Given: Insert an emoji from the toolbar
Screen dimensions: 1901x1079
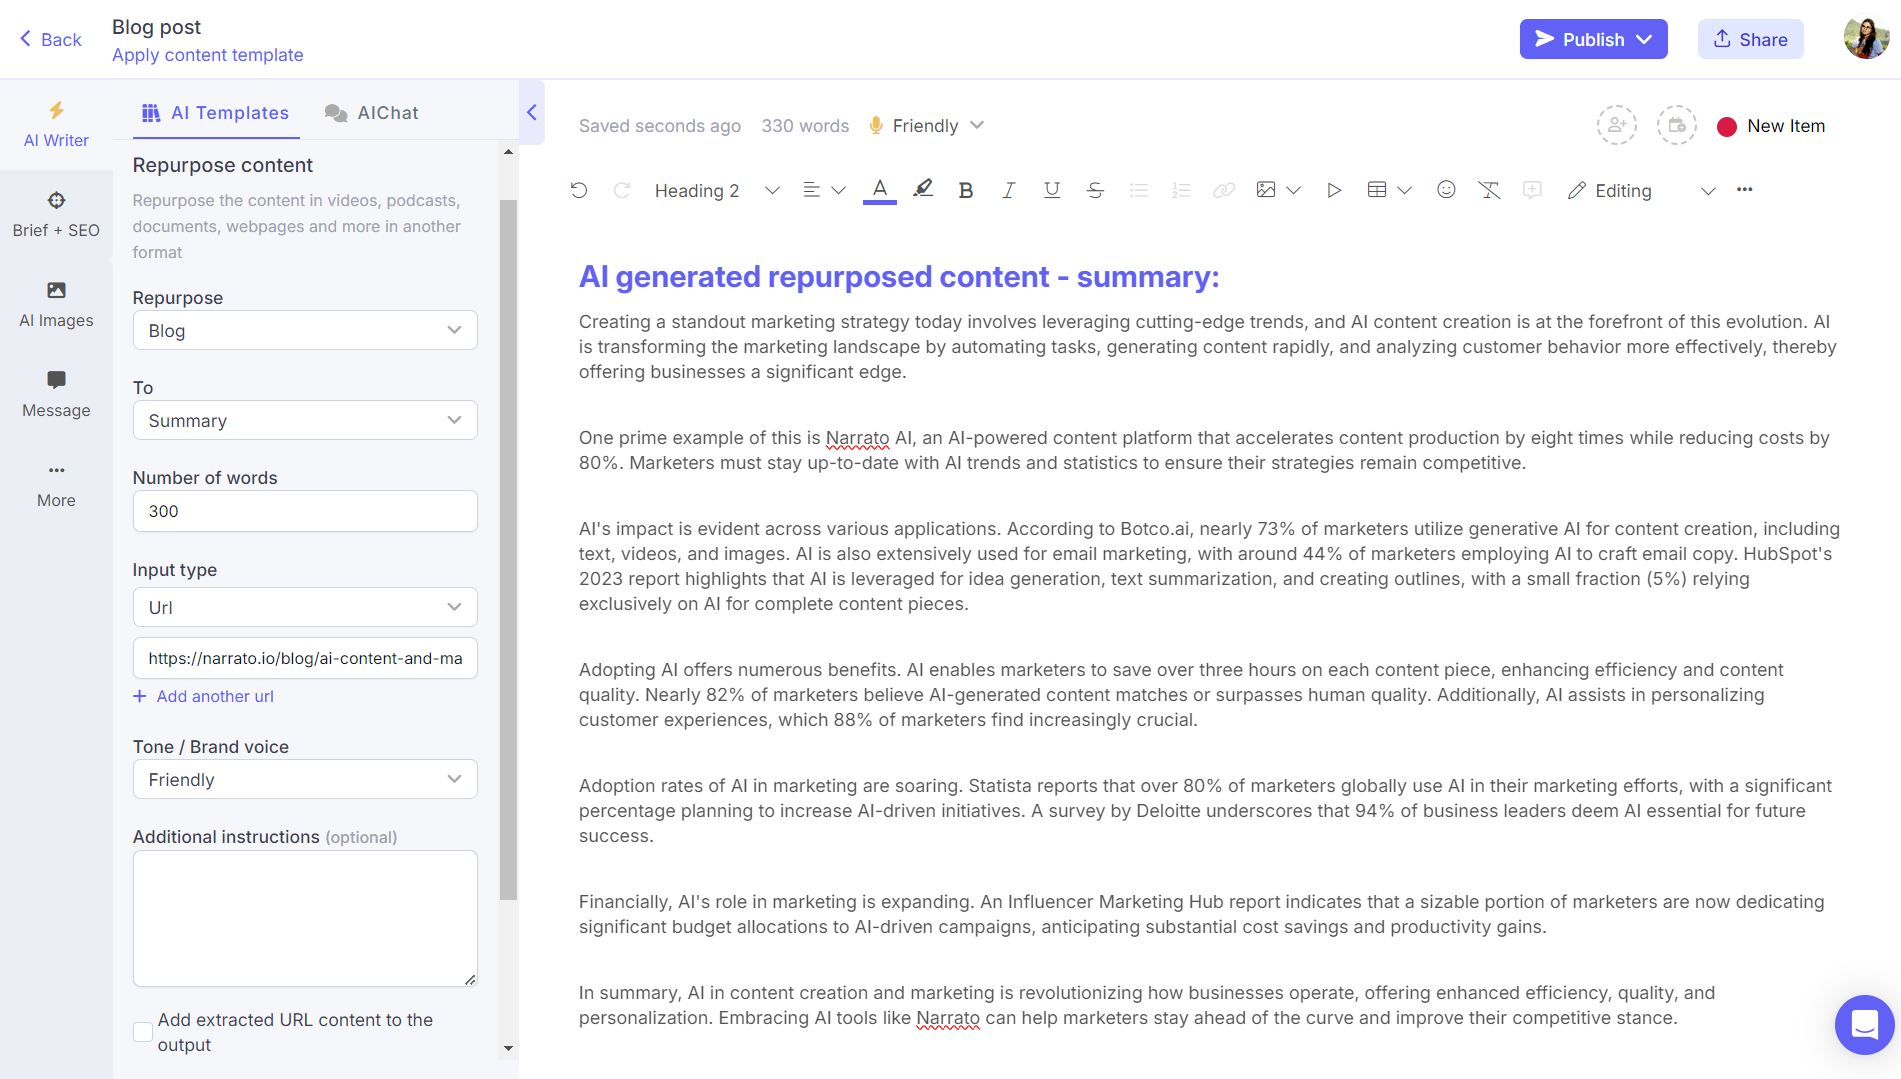Looking at the screenshot, I should coord(1446,189).
